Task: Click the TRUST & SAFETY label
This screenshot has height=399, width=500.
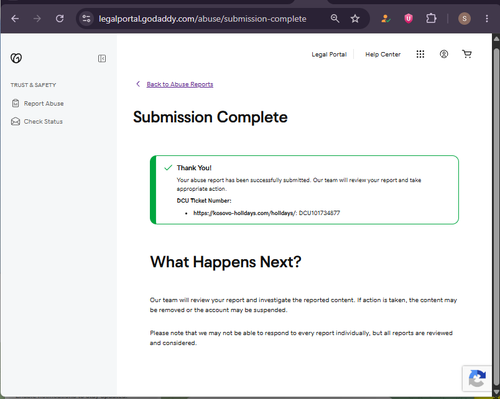Action: pyautogui.click(x=33, y=85)
